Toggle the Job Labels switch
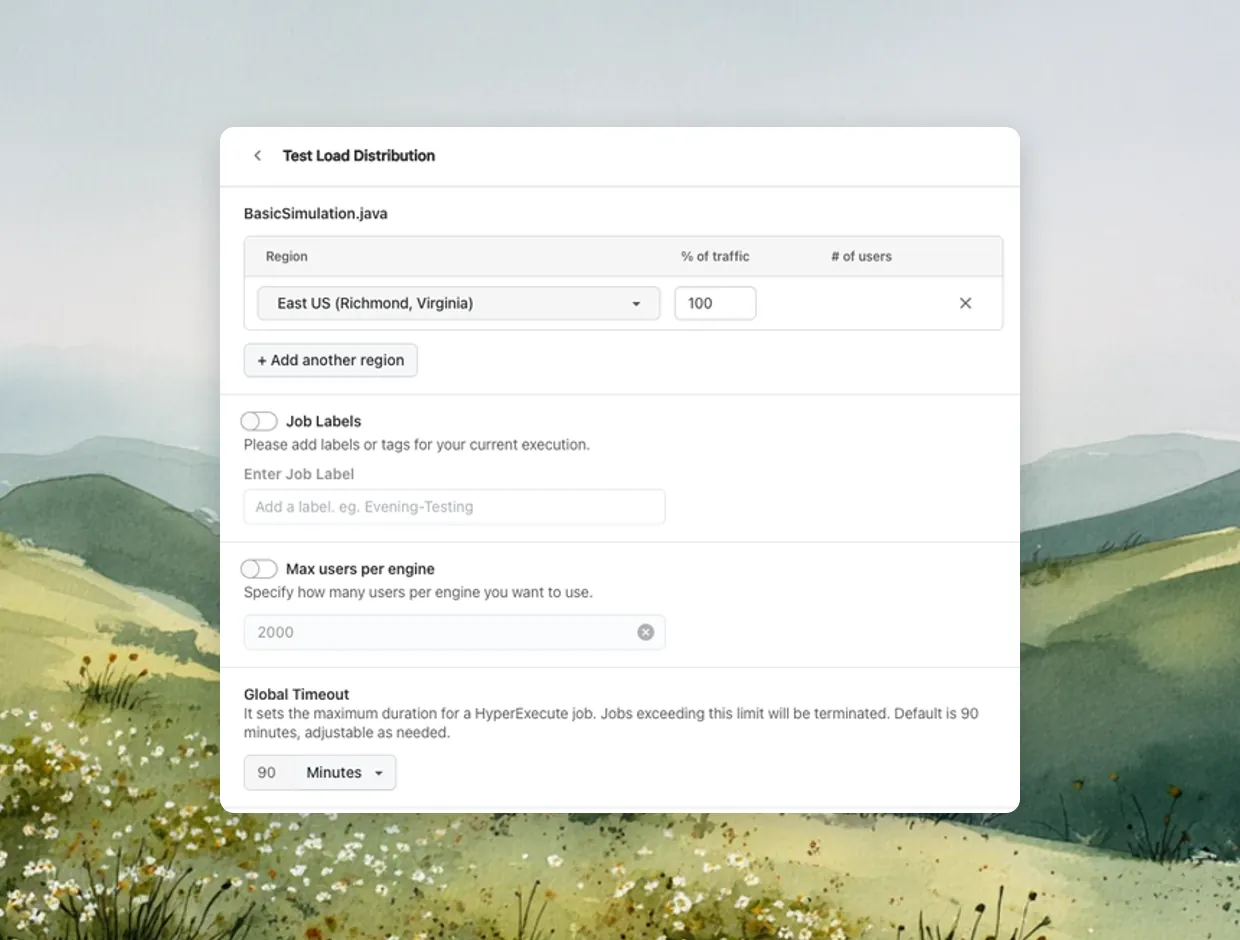The width and height of the screenshot is (1240, 940). point(259,421)
